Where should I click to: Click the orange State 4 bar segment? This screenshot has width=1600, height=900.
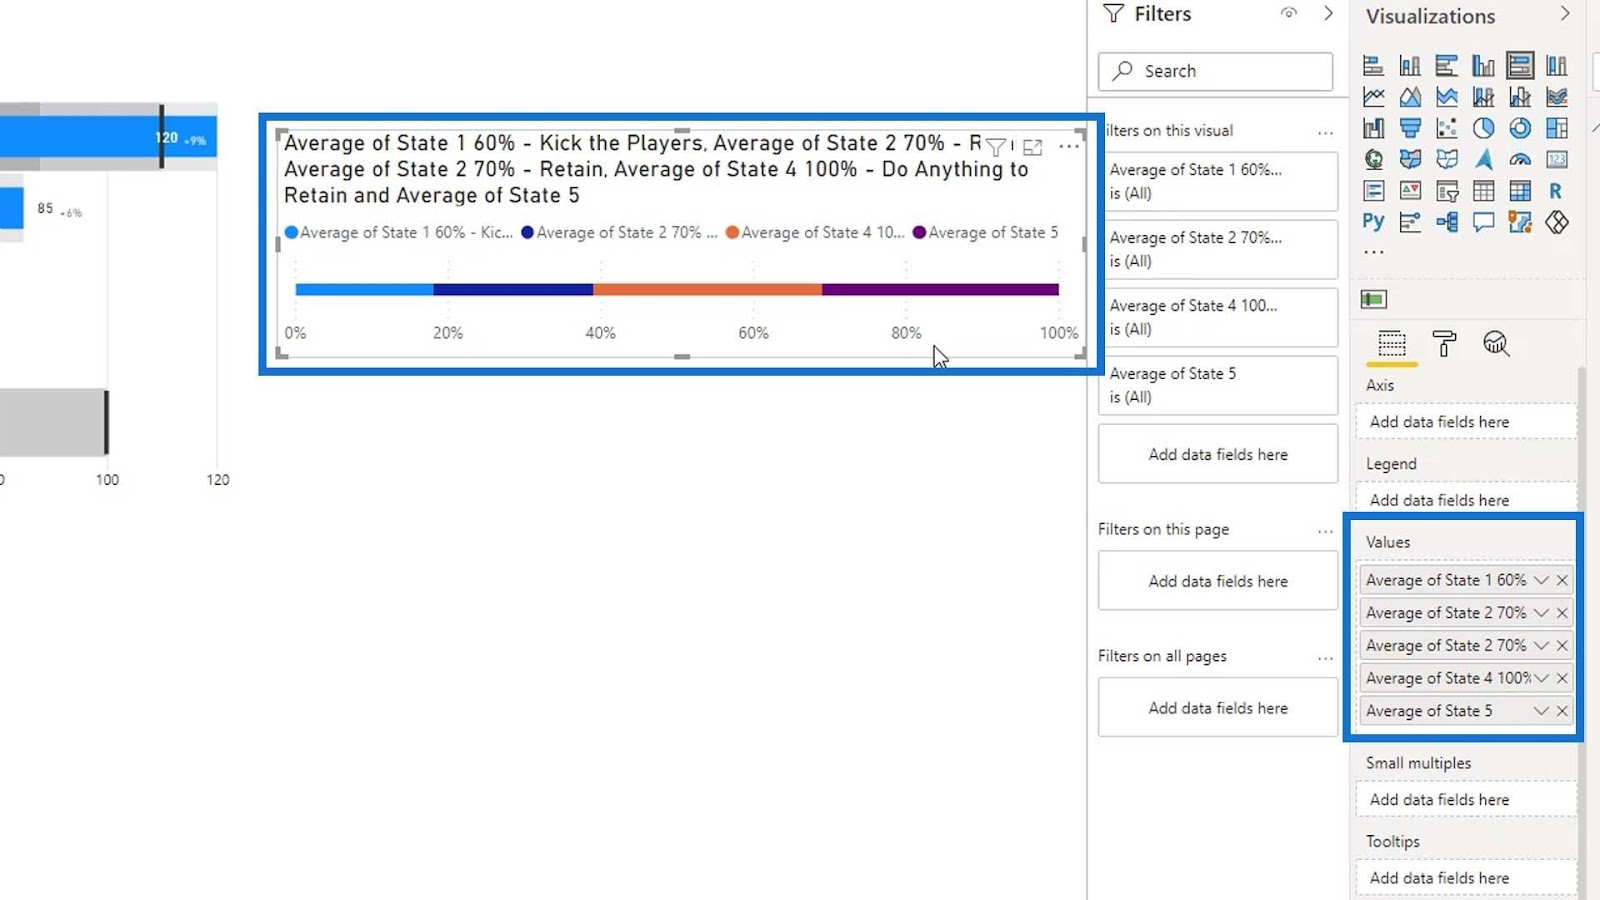pos(707,289)
